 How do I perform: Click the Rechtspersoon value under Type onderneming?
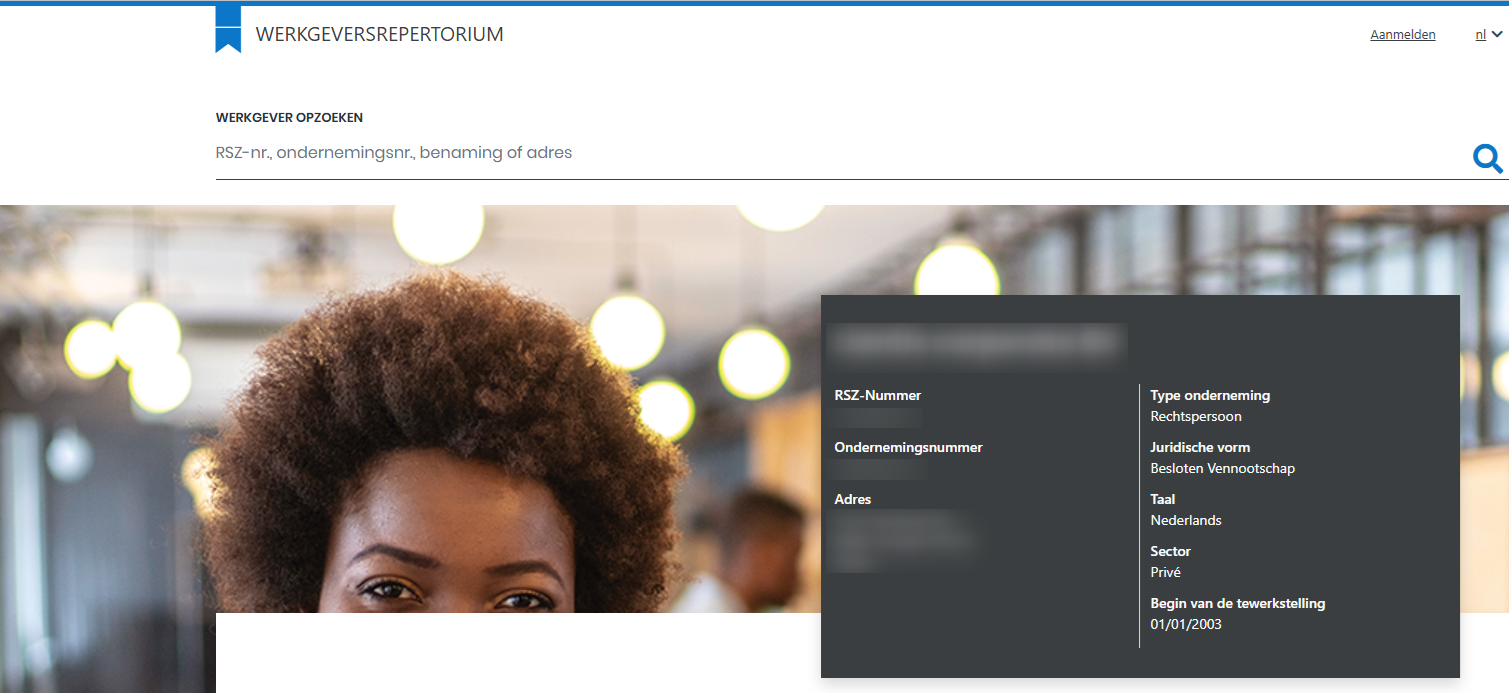pyautogui.click(x=1196, y=416)
